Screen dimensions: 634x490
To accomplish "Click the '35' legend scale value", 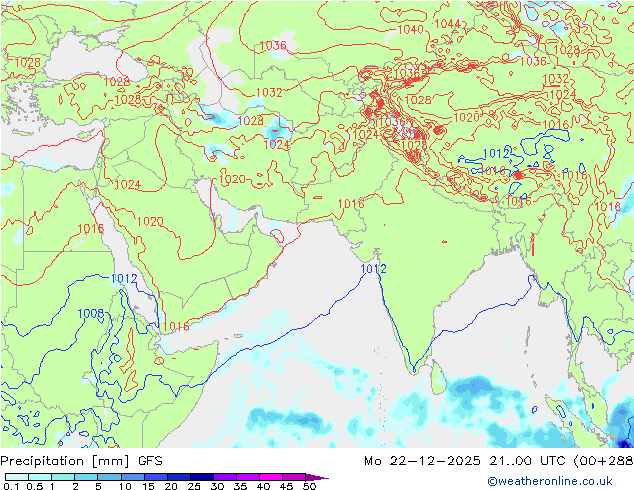I will (x=240, y=486).
